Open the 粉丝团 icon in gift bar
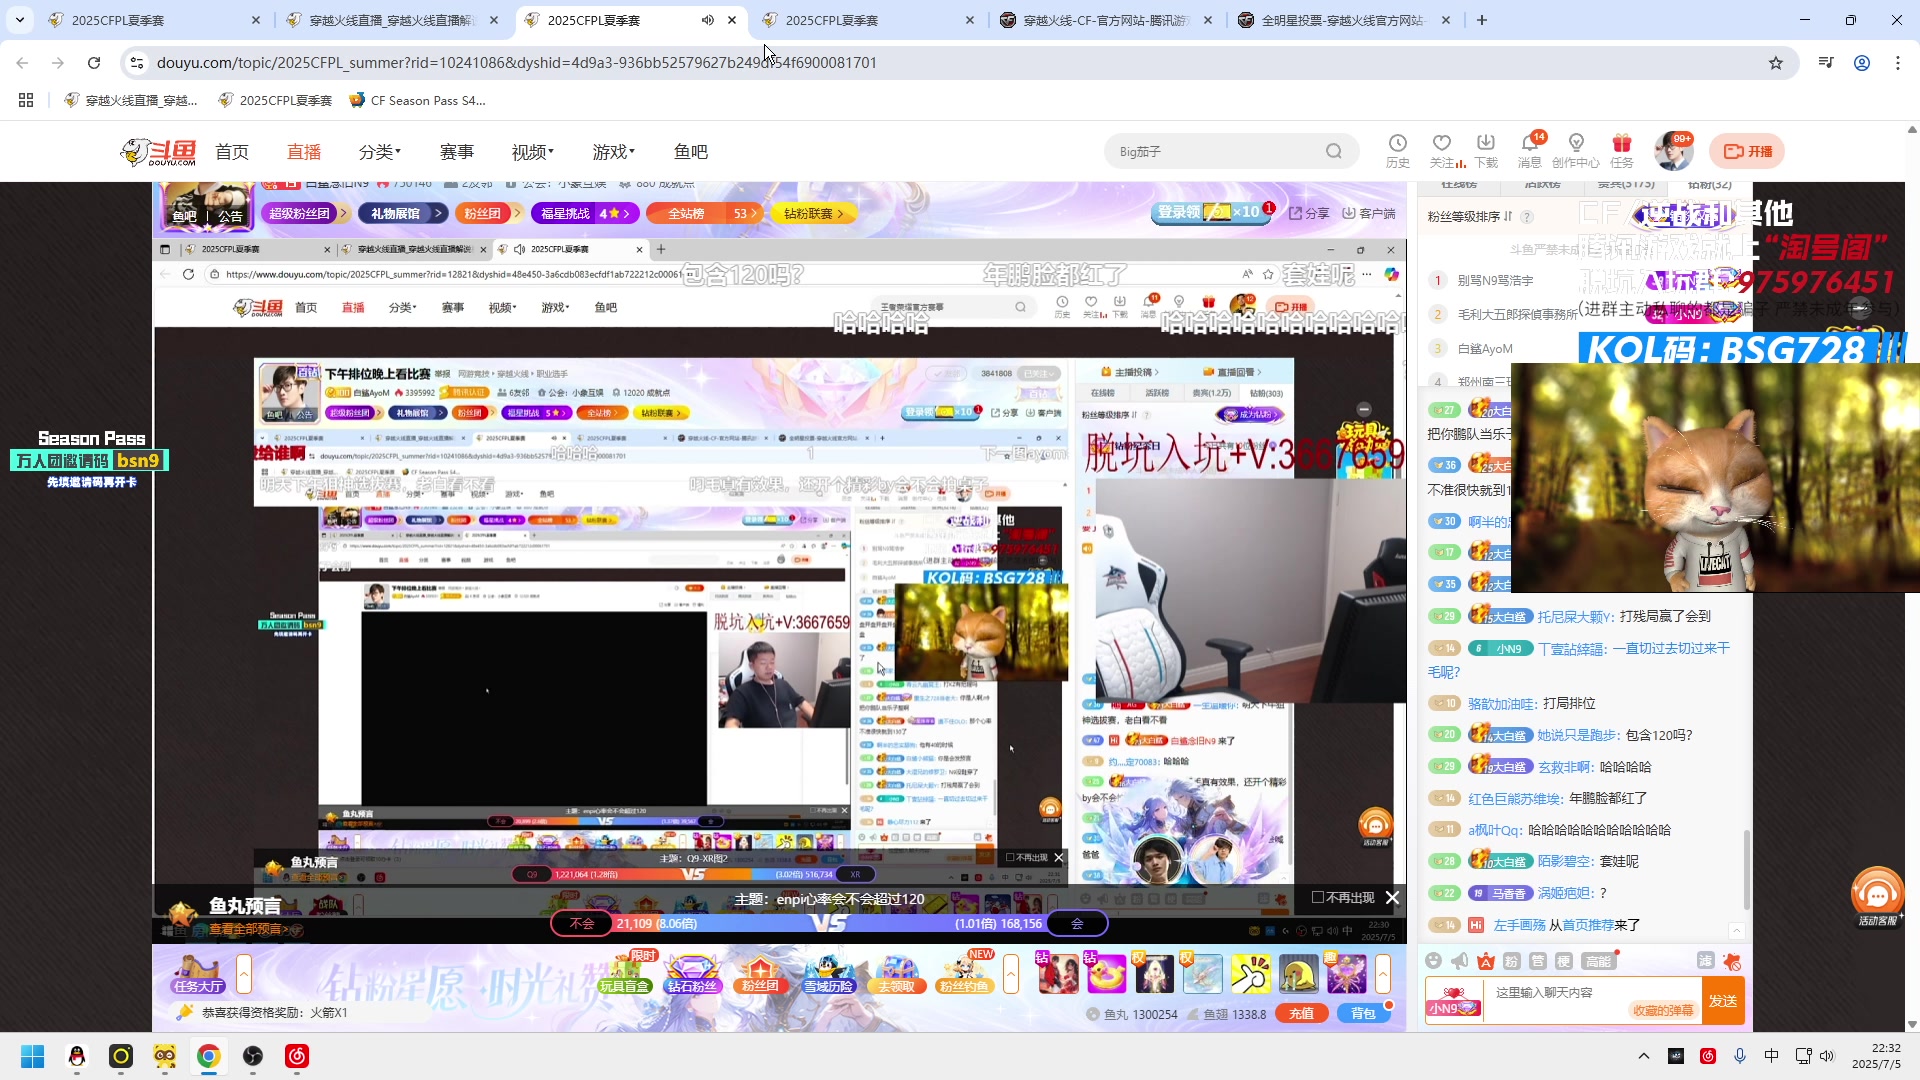1920x1080 pixels. point(760,973)
